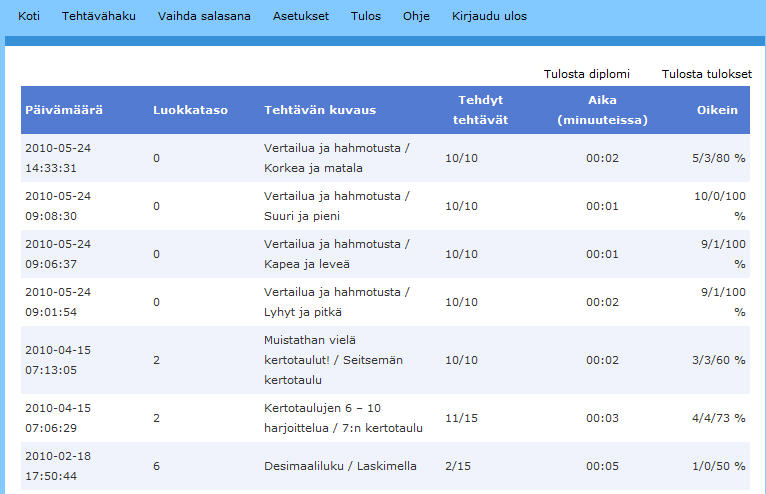The width and height of the screenshot is (766, 494).
Task: Click the Päivämäärä column header
Action: (64, 110)
